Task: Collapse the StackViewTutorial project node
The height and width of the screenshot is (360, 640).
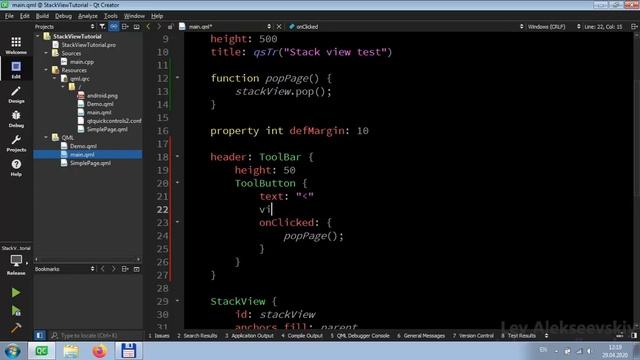Action: (x=38, y=36)
